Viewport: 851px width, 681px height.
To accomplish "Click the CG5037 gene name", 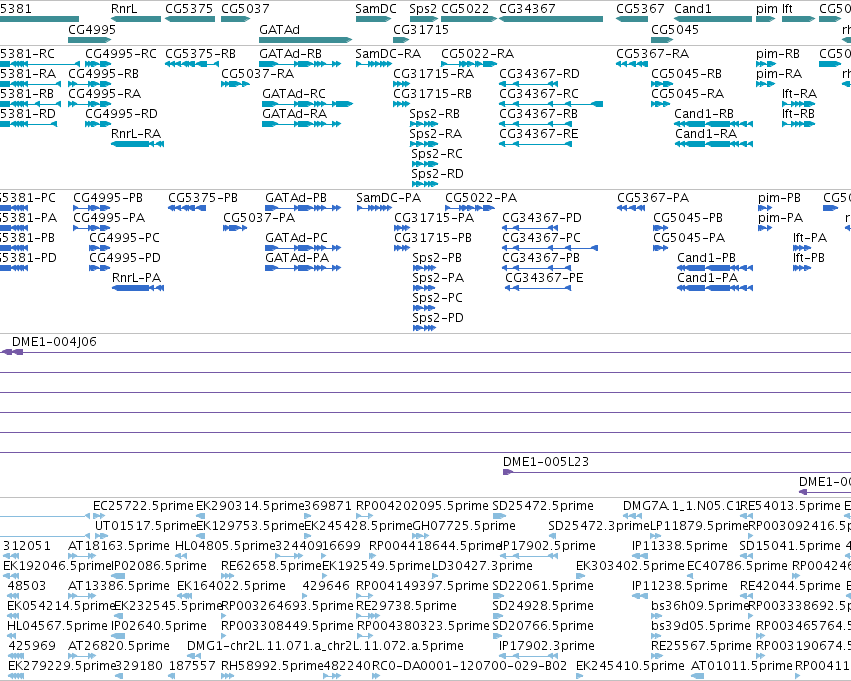I will click(245, 9).
